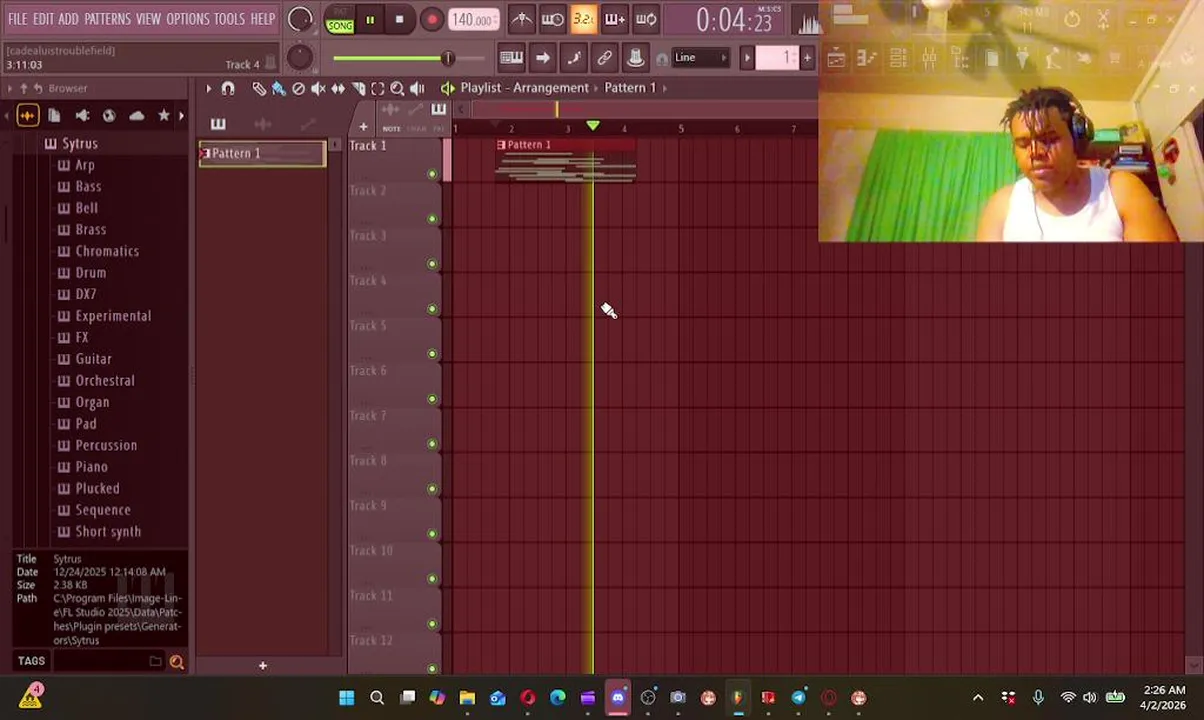Toggle the recording countdown 3.2 icon
This screenshot has width=1204, height=720.
pos(584,19)
